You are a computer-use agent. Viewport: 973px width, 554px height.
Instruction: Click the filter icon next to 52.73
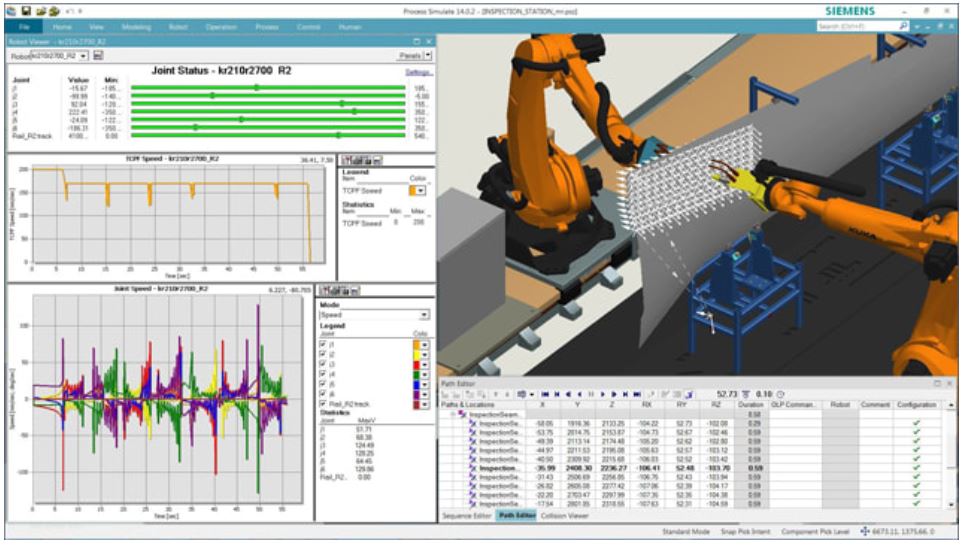click(746, 395)
